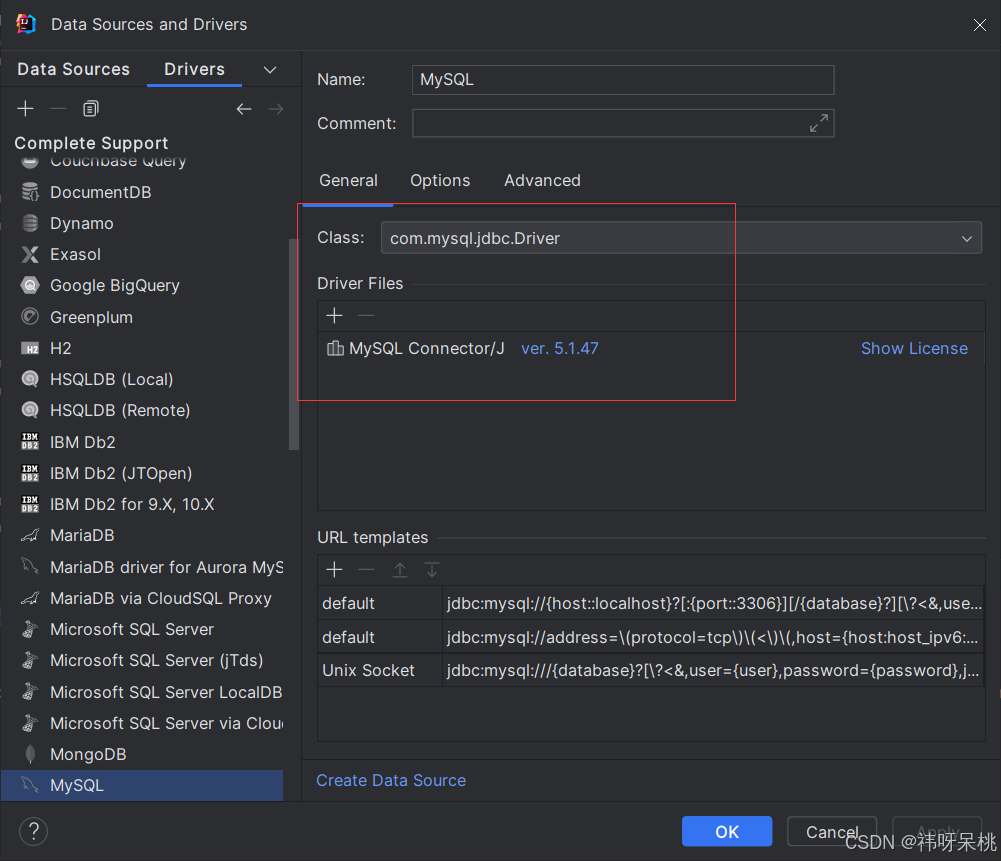Select HSQLDB (Local) driver
This screenshot has width=1001, height=861.
(x=142, y=380)
